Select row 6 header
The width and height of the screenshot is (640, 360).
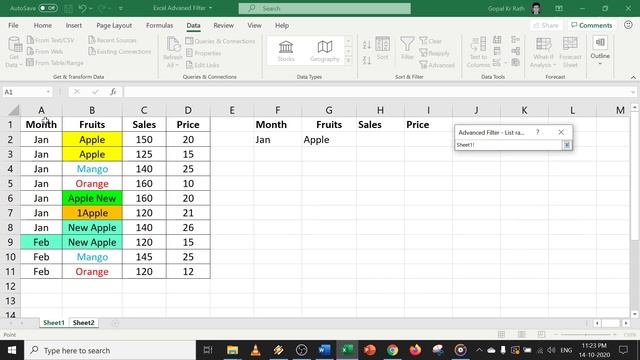click(10, 198)
